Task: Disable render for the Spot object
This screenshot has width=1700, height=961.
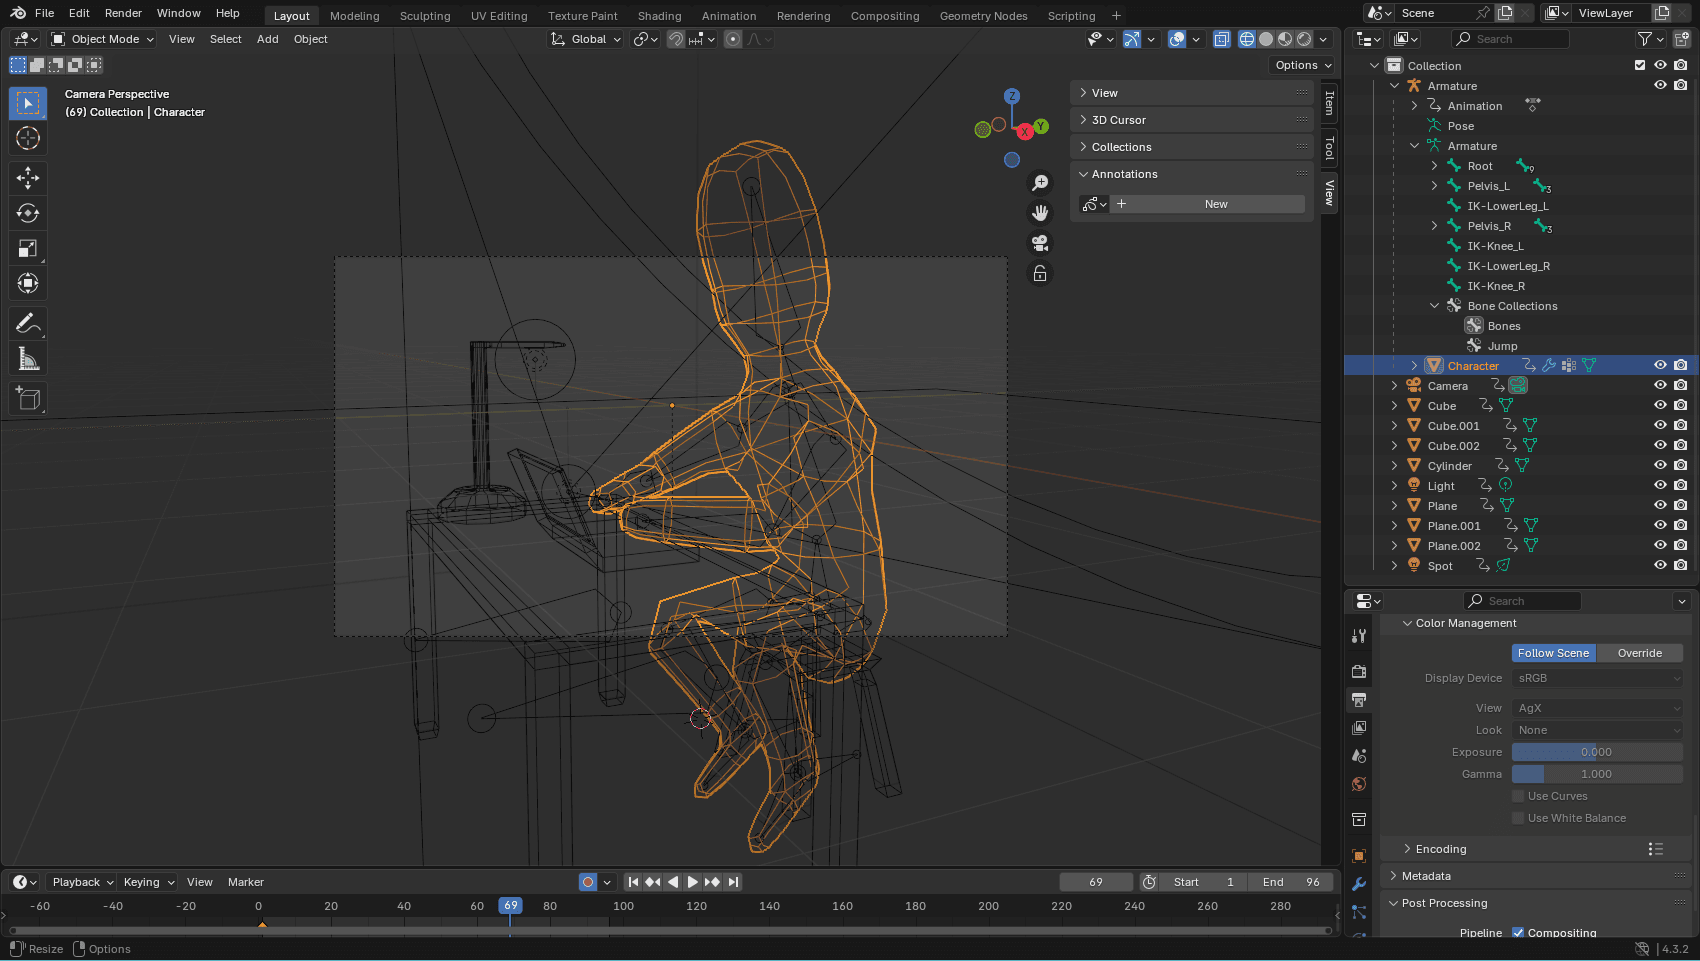Action: coord(1680,565)
